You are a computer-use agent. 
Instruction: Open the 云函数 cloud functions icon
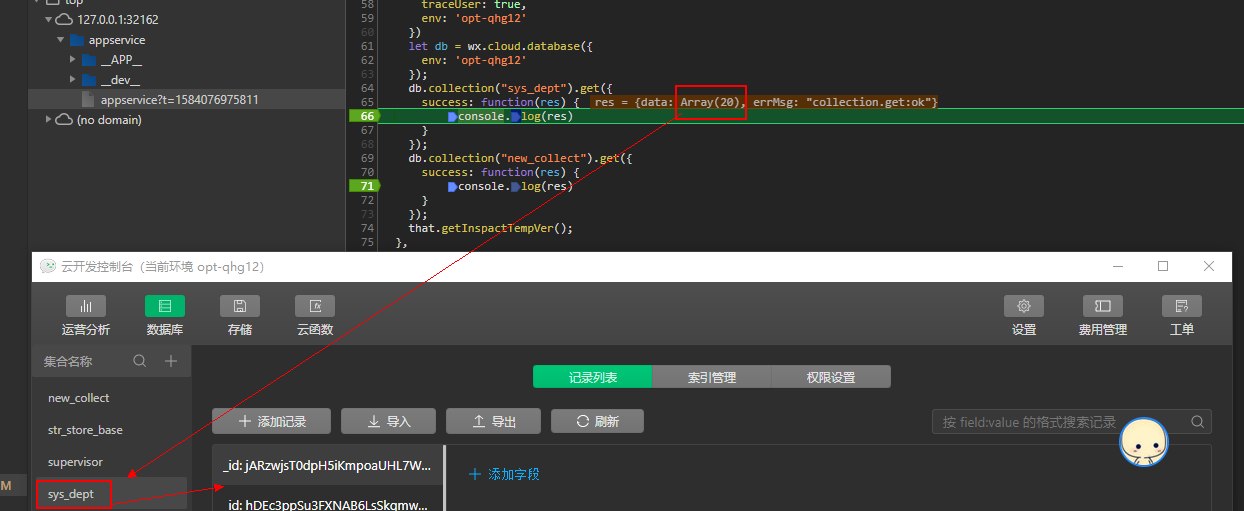315,306
